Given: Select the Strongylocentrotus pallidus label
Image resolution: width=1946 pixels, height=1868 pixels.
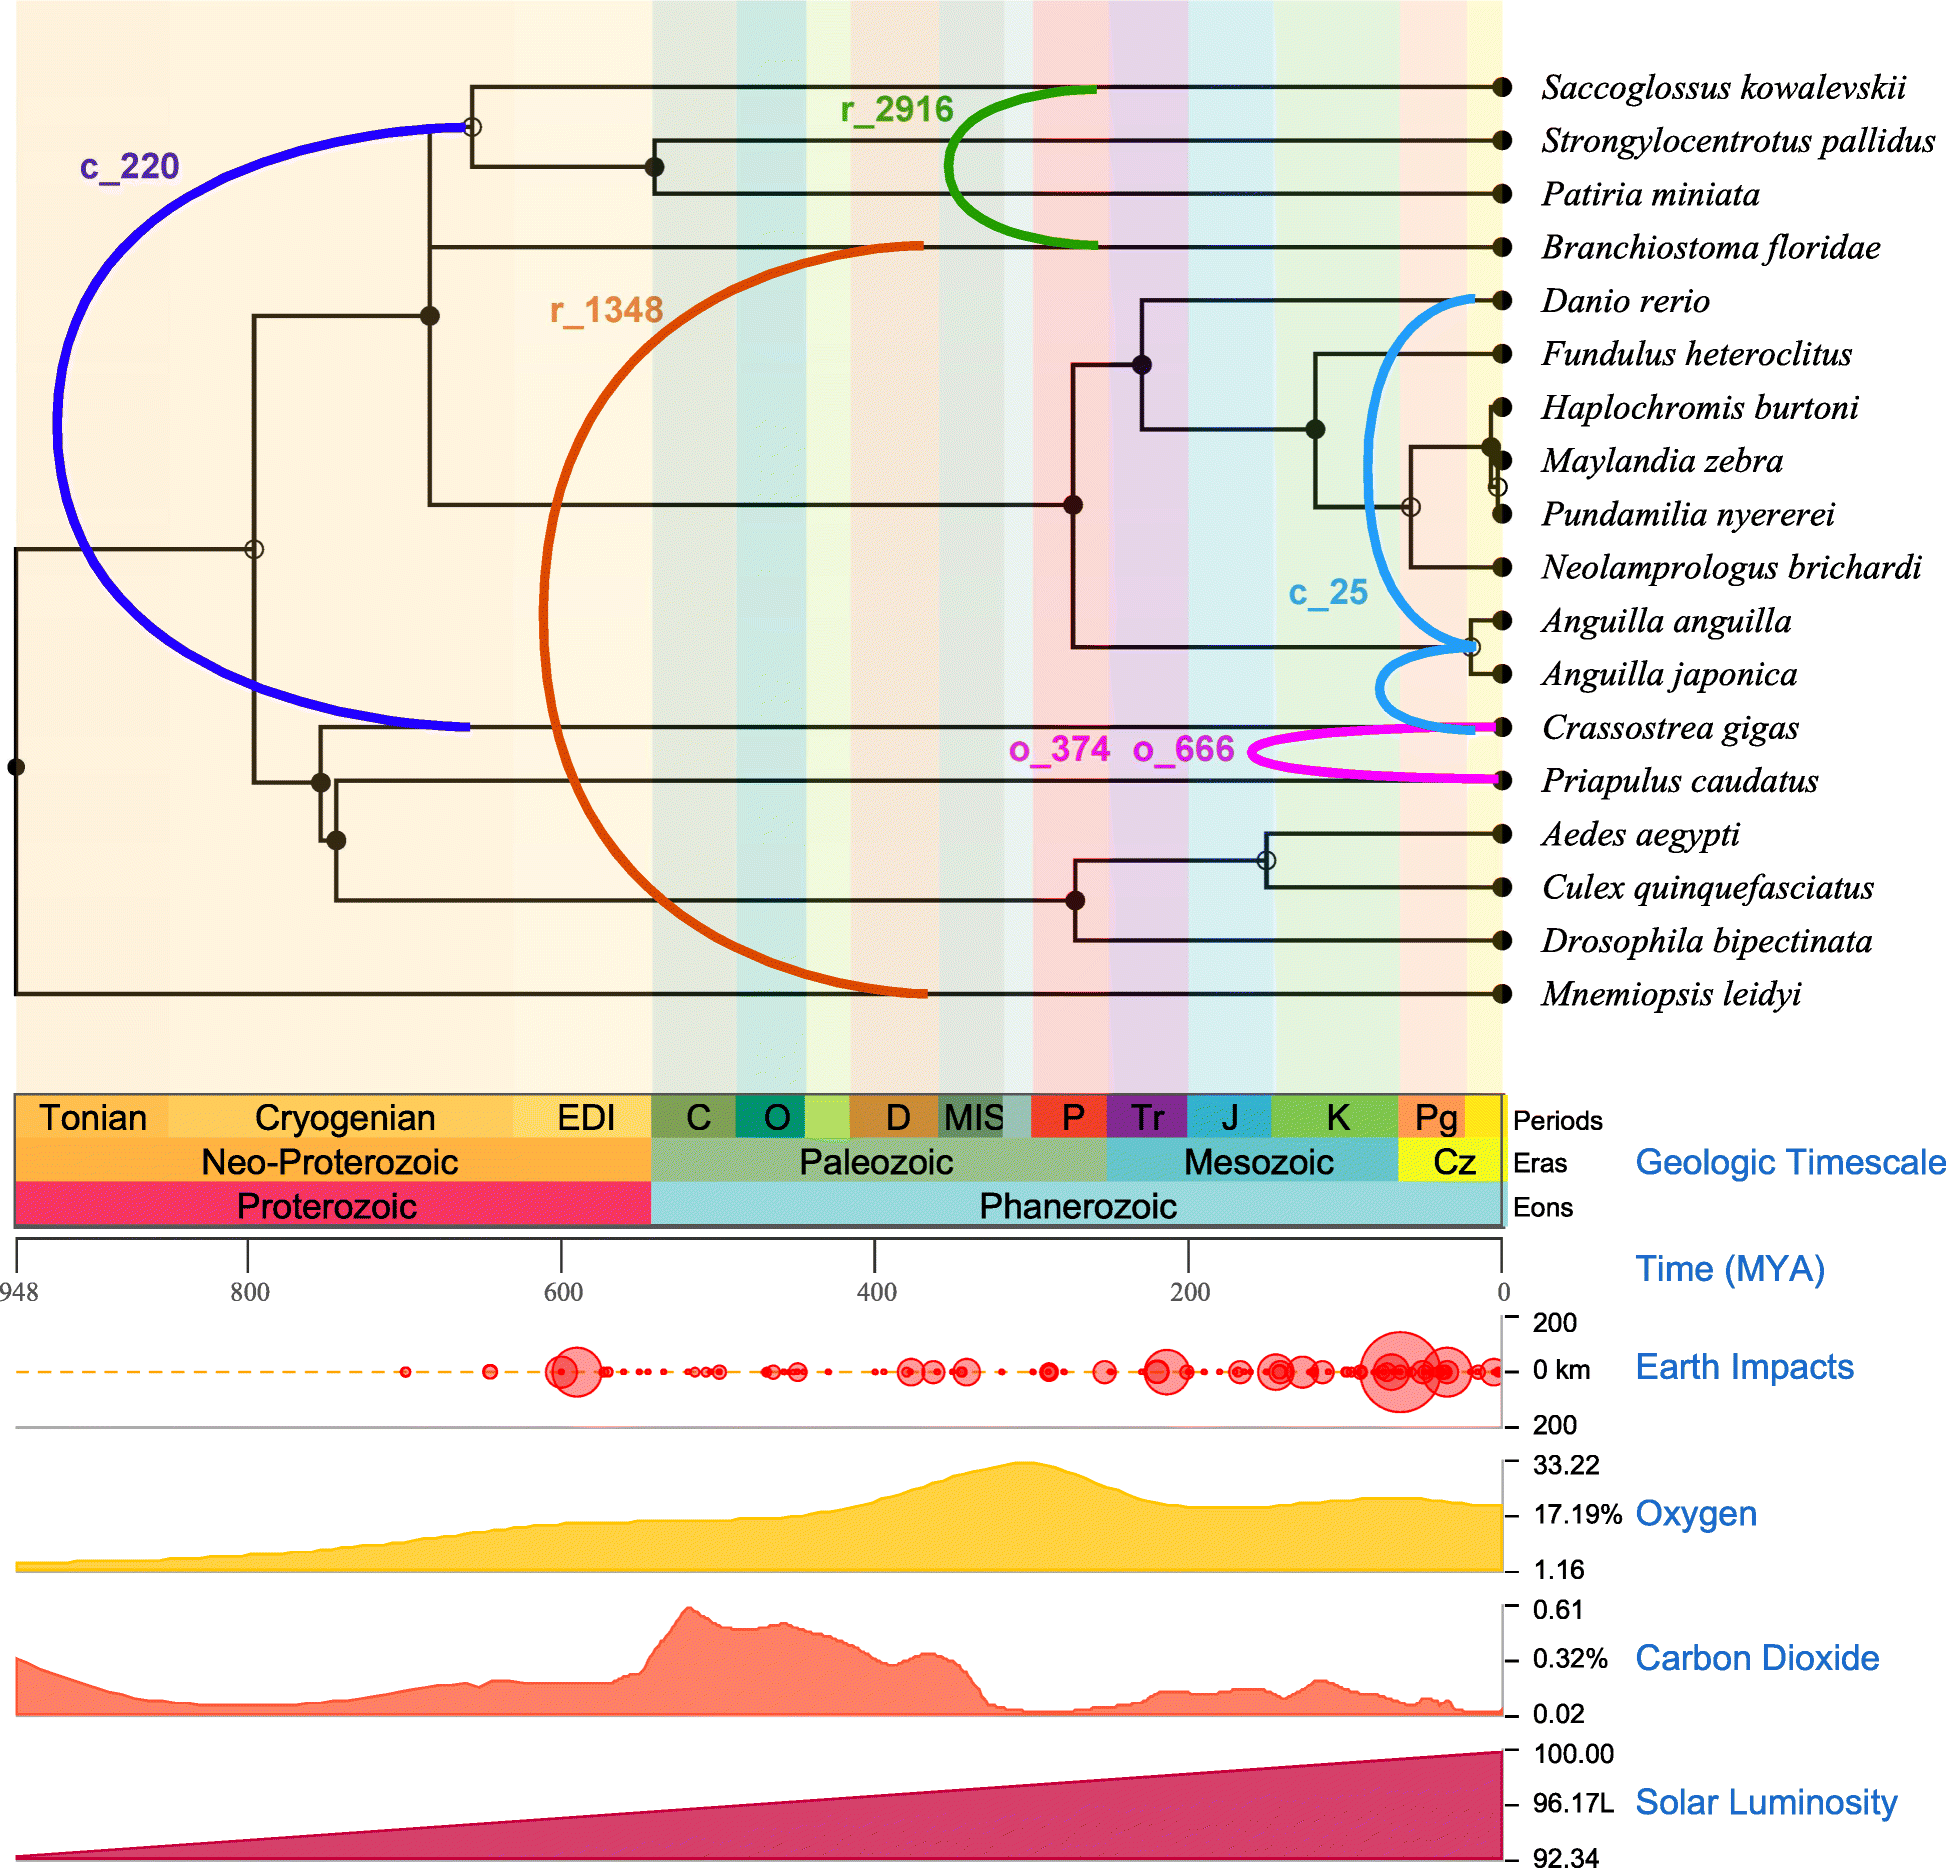Looking at the screenshot, I should coord(1738,141).
